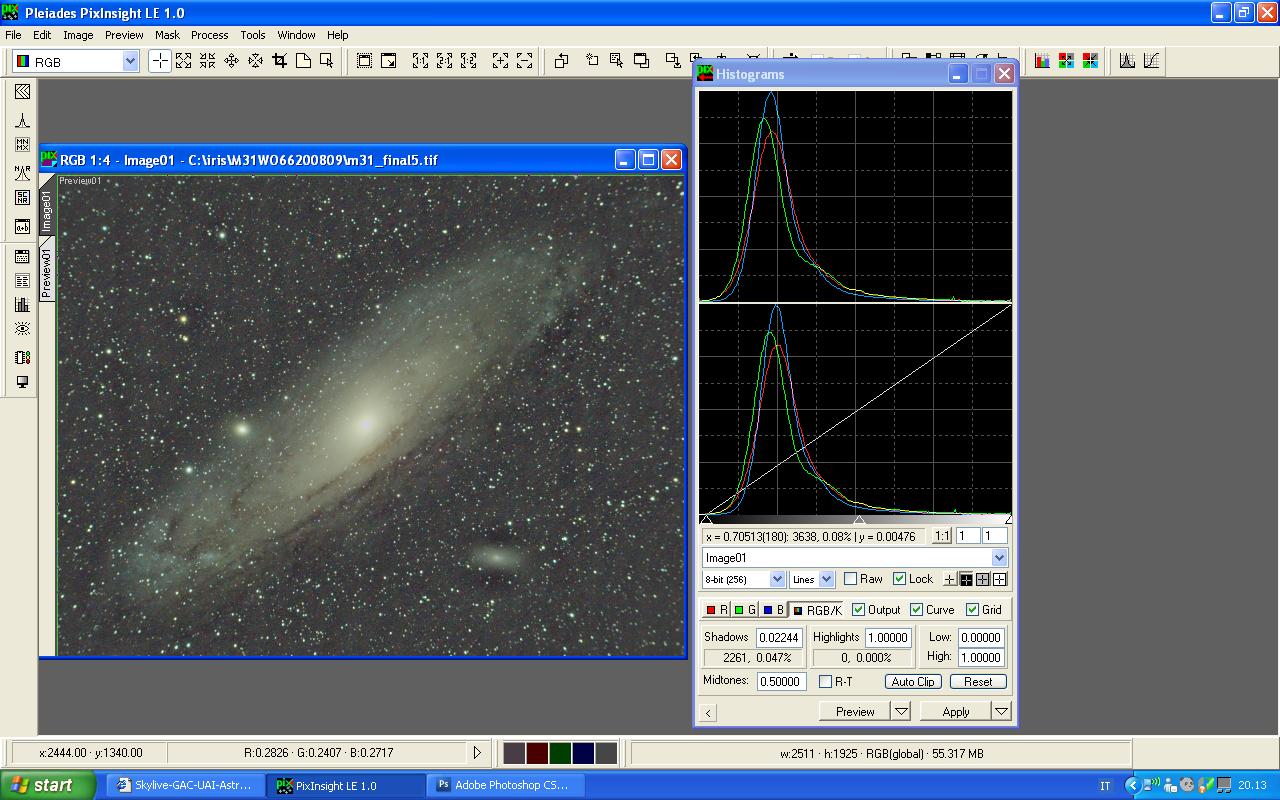1280x800 pixels.
Task: Open the File menu
Action: (x=13, y=35)
